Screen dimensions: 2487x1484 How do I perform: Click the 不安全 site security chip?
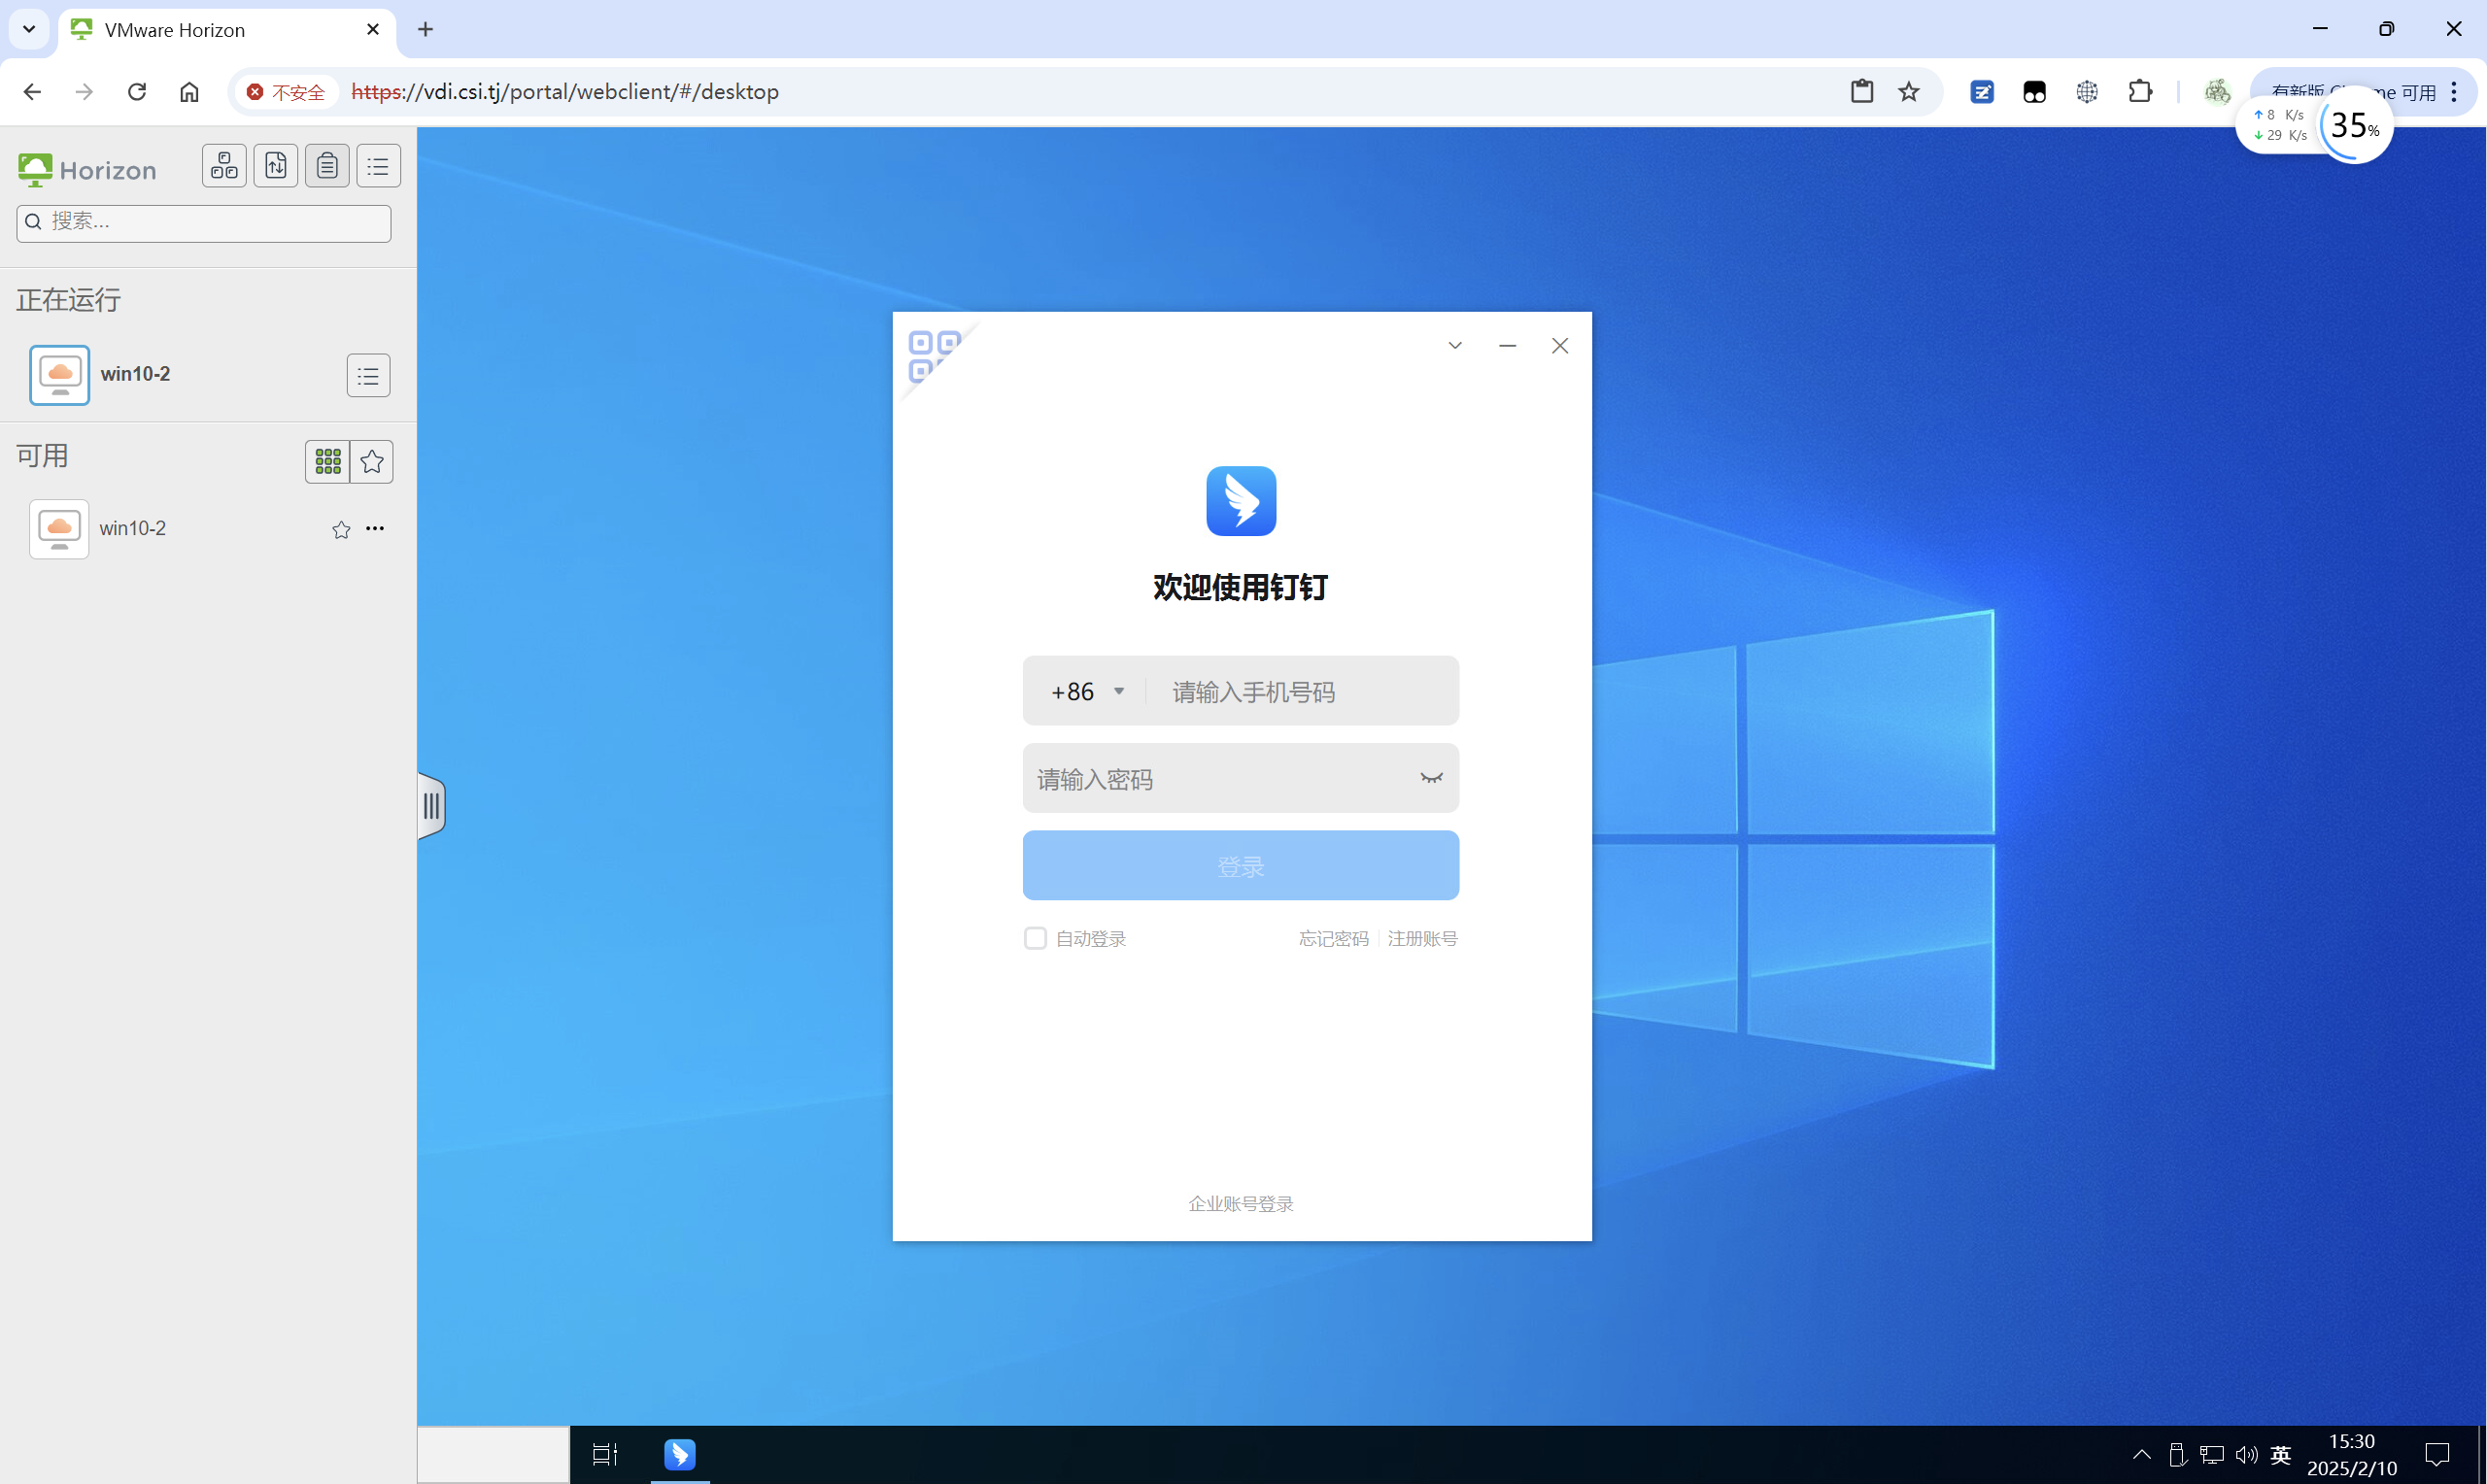pyautogui.click(x=287, y=92)
